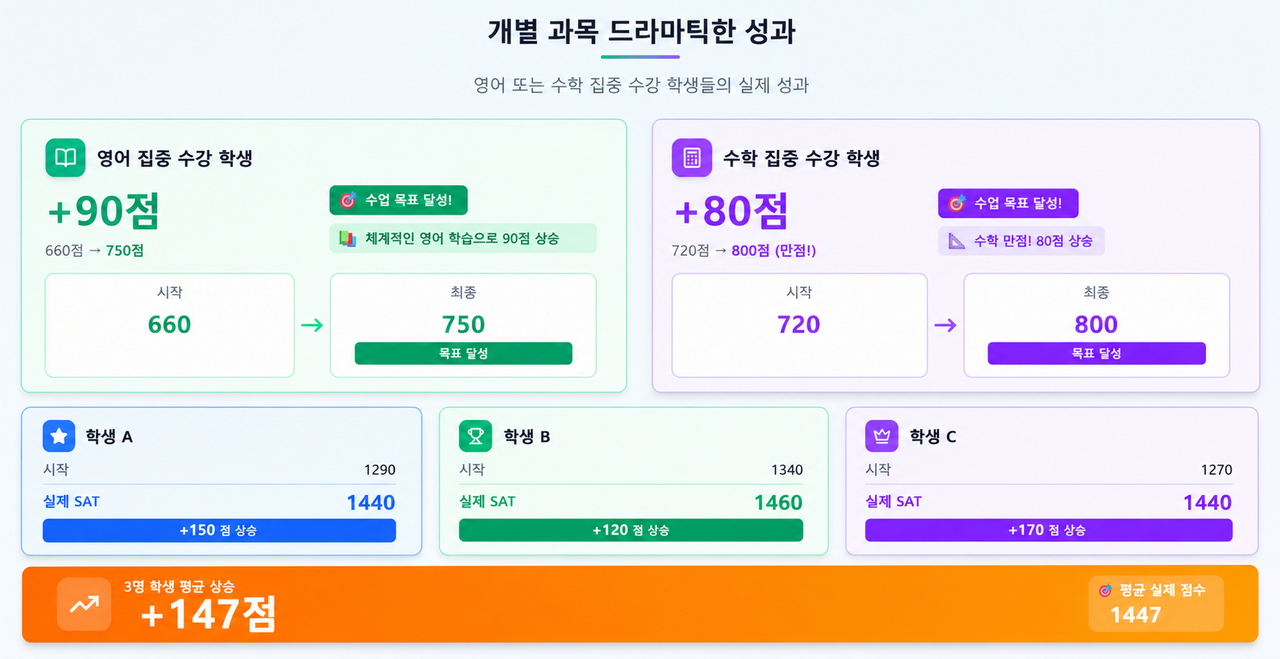Image resolution: width=1280 pixels, height=659 pixels.
Task: Click the purple +170 점 상승 bar
Action: click(1048, 530)
